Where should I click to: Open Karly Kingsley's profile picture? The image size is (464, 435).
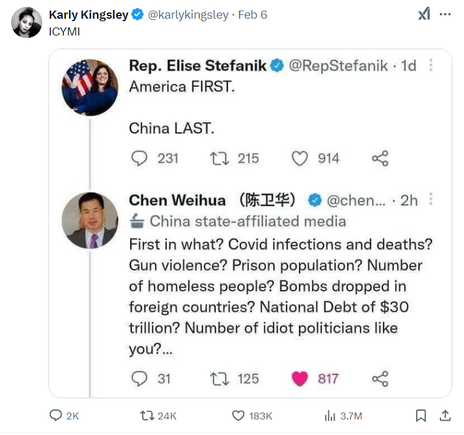[27, 22]
